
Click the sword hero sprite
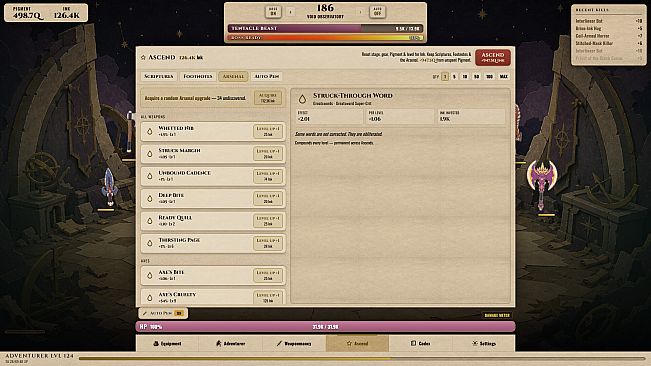(x=109, y=187)
